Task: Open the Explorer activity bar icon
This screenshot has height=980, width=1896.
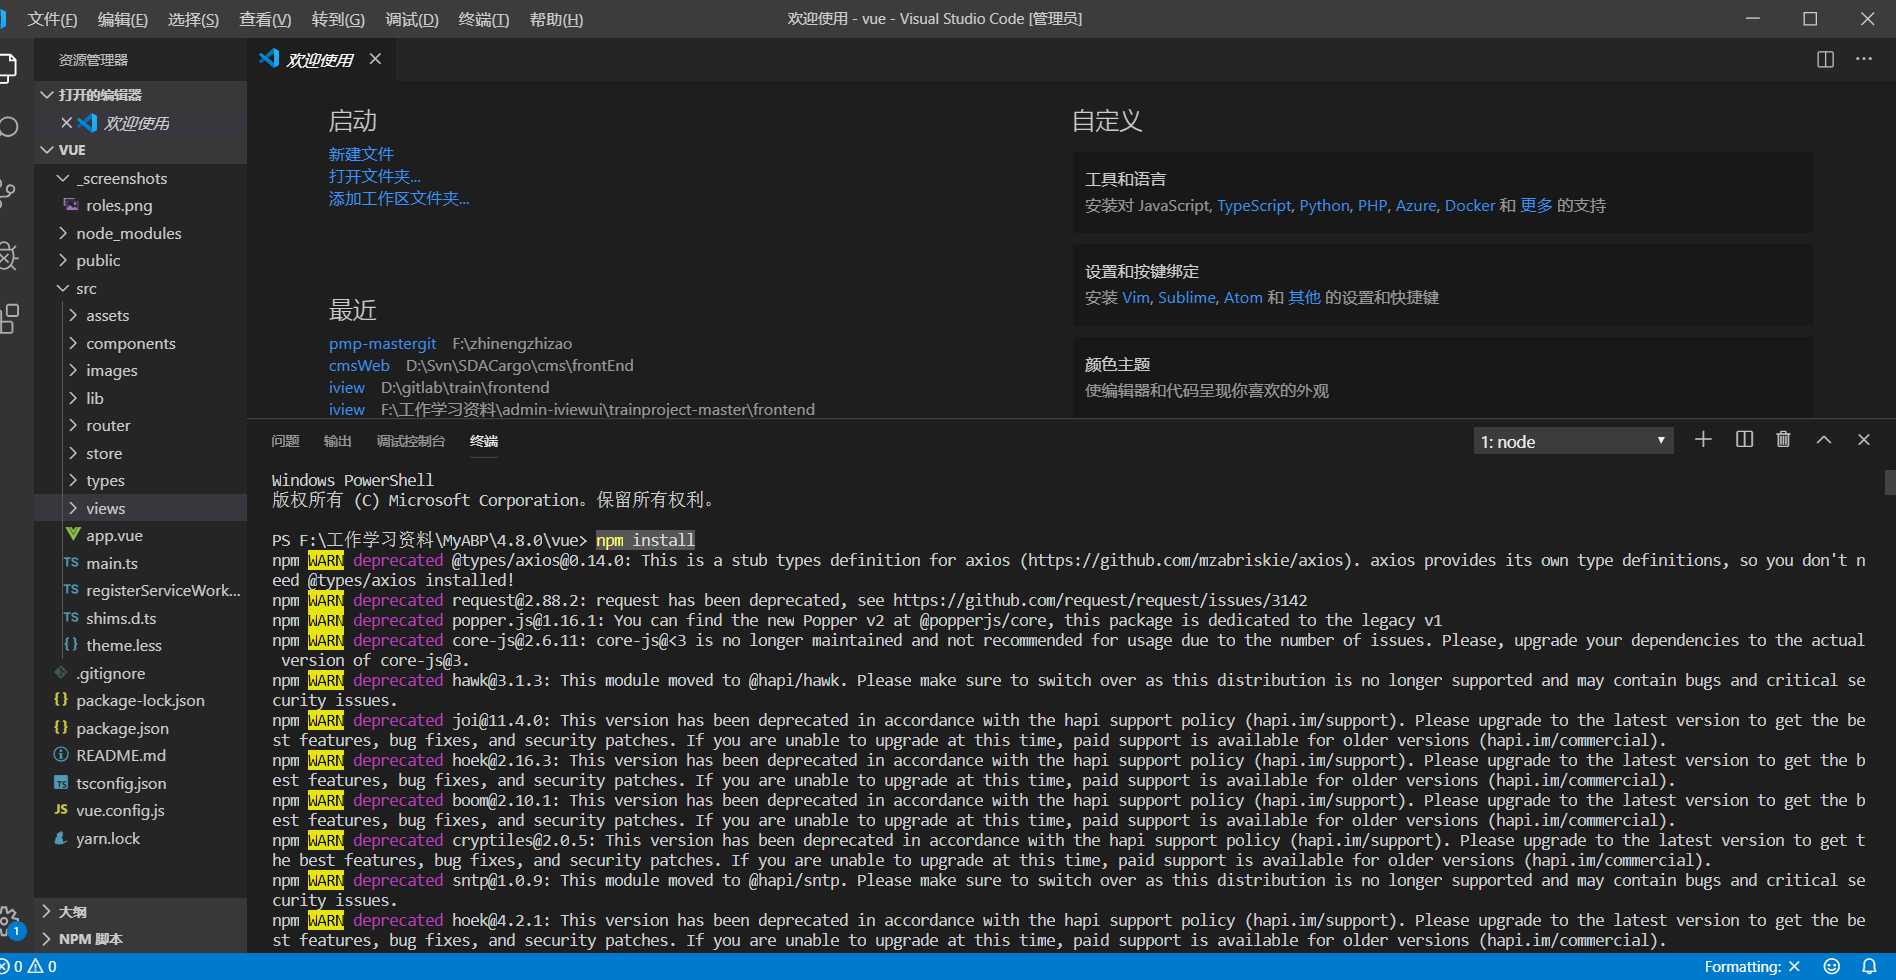Action: click(8, 68)
